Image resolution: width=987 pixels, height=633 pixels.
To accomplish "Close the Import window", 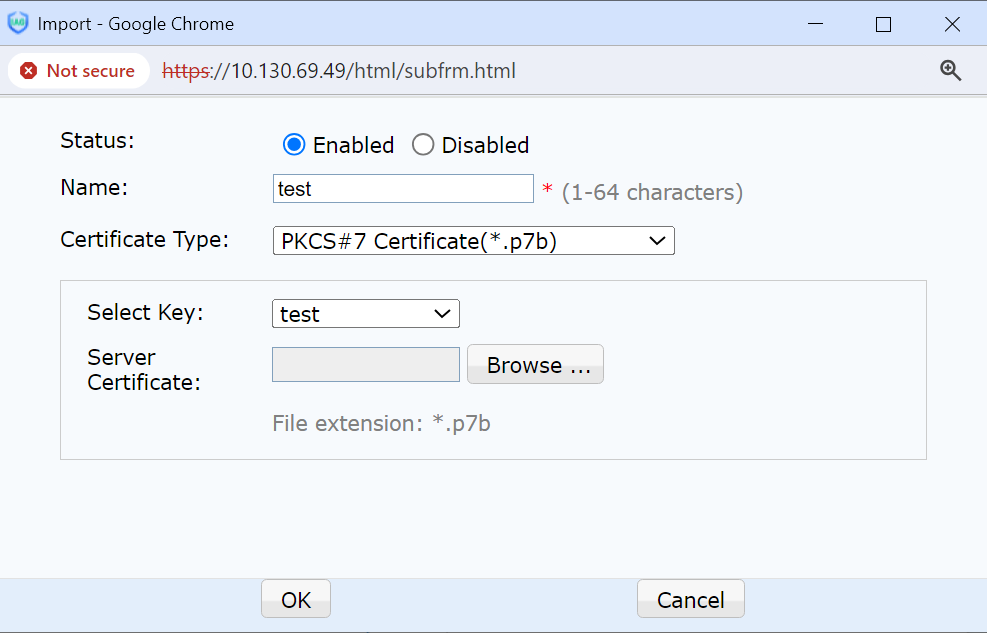I will (951, 24).
